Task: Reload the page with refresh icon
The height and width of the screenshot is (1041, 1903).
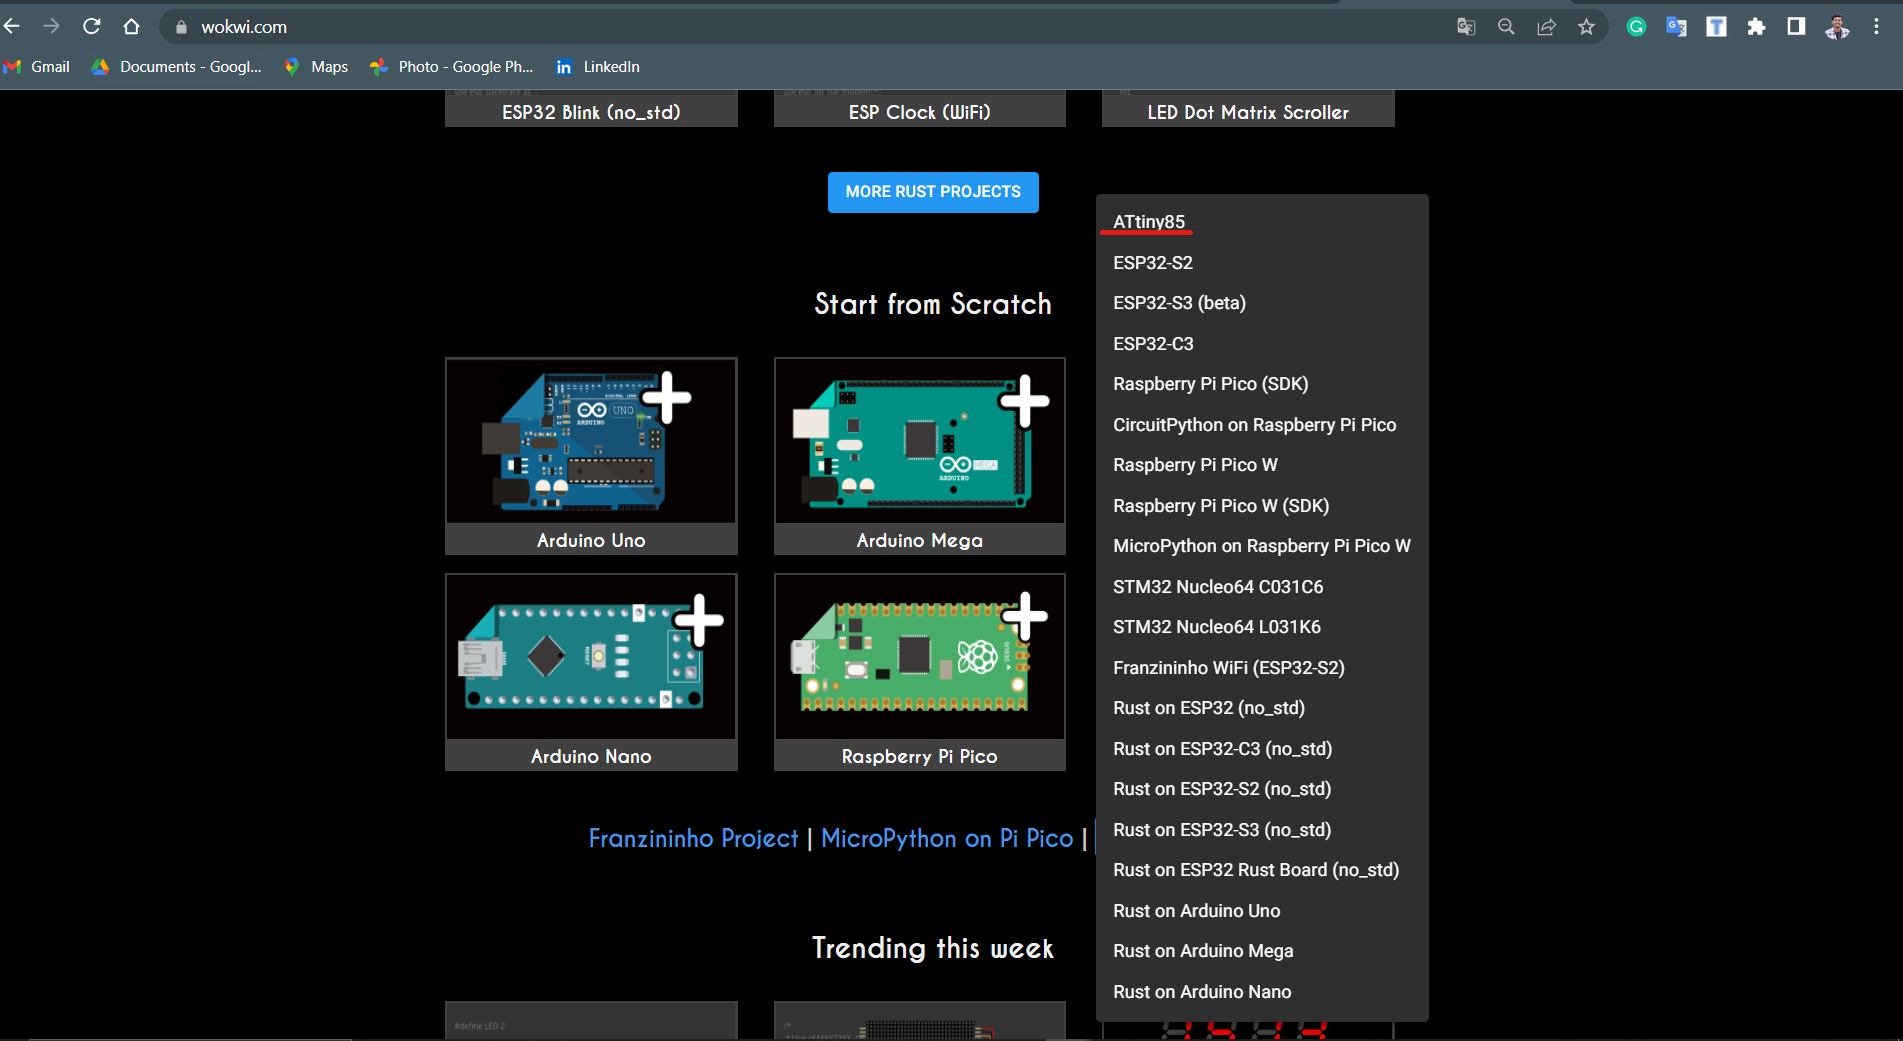Action: pos(91,26)
